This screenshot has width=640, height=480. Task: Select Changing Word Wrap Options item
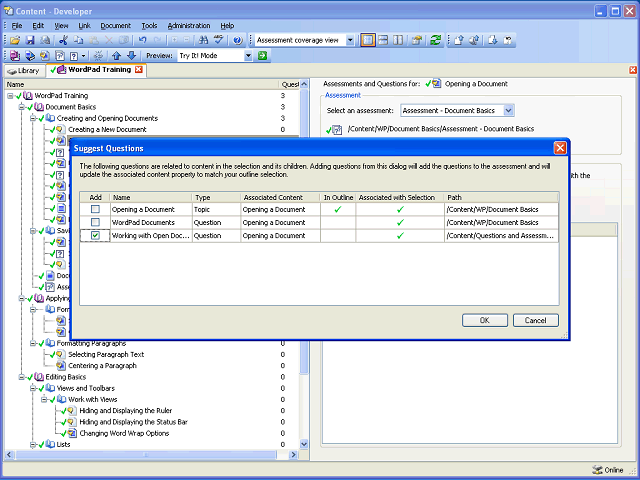124,433
